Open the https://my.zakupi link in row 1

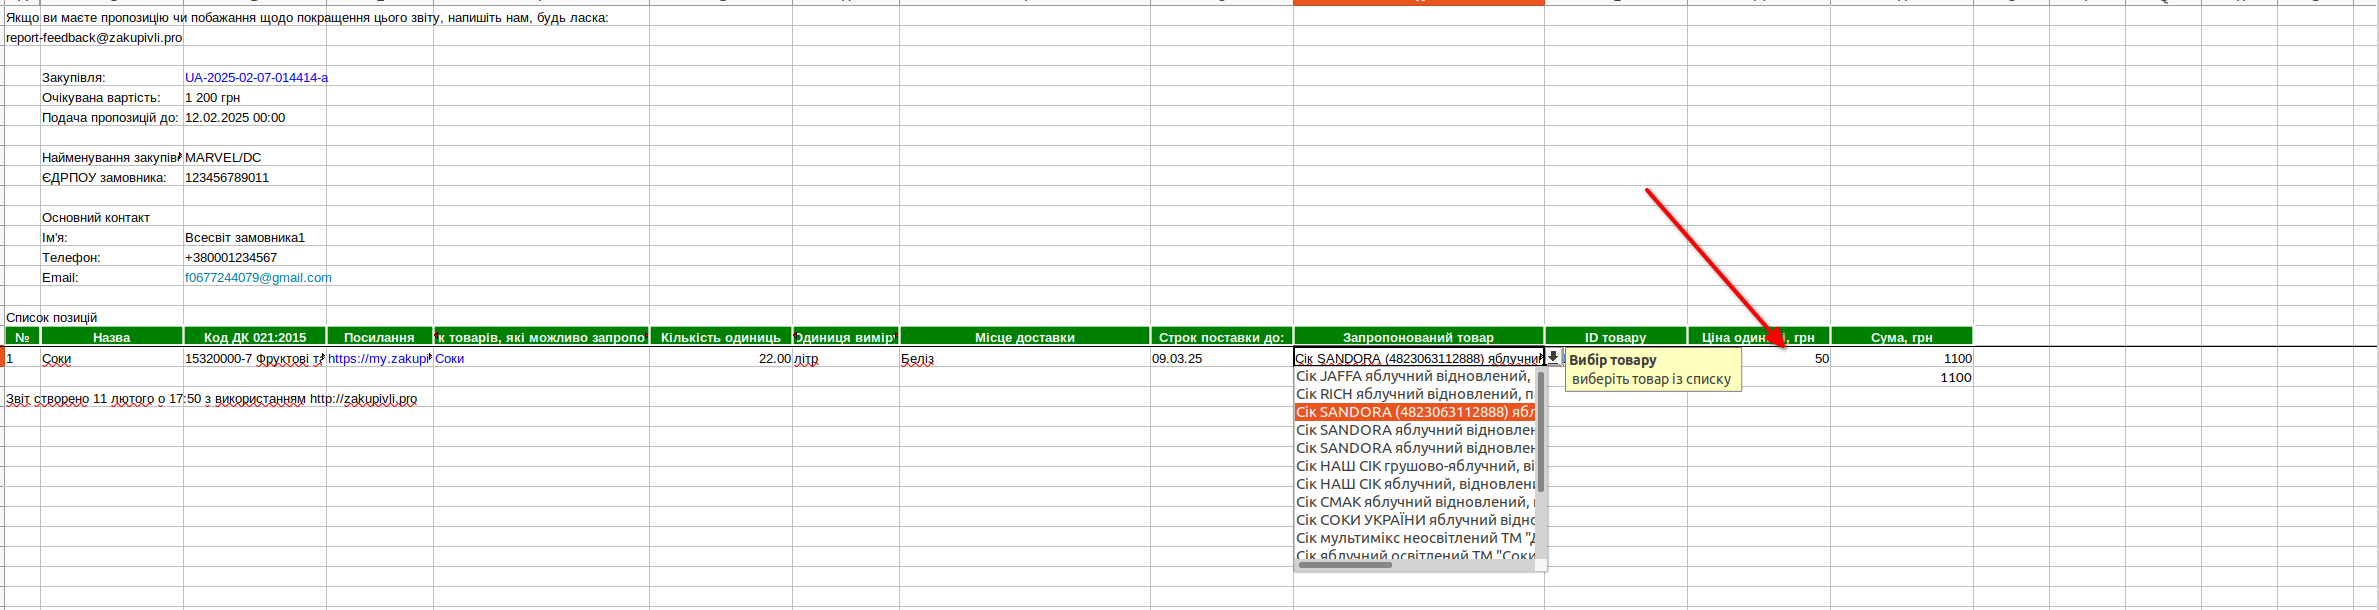[x=379, y=358]
